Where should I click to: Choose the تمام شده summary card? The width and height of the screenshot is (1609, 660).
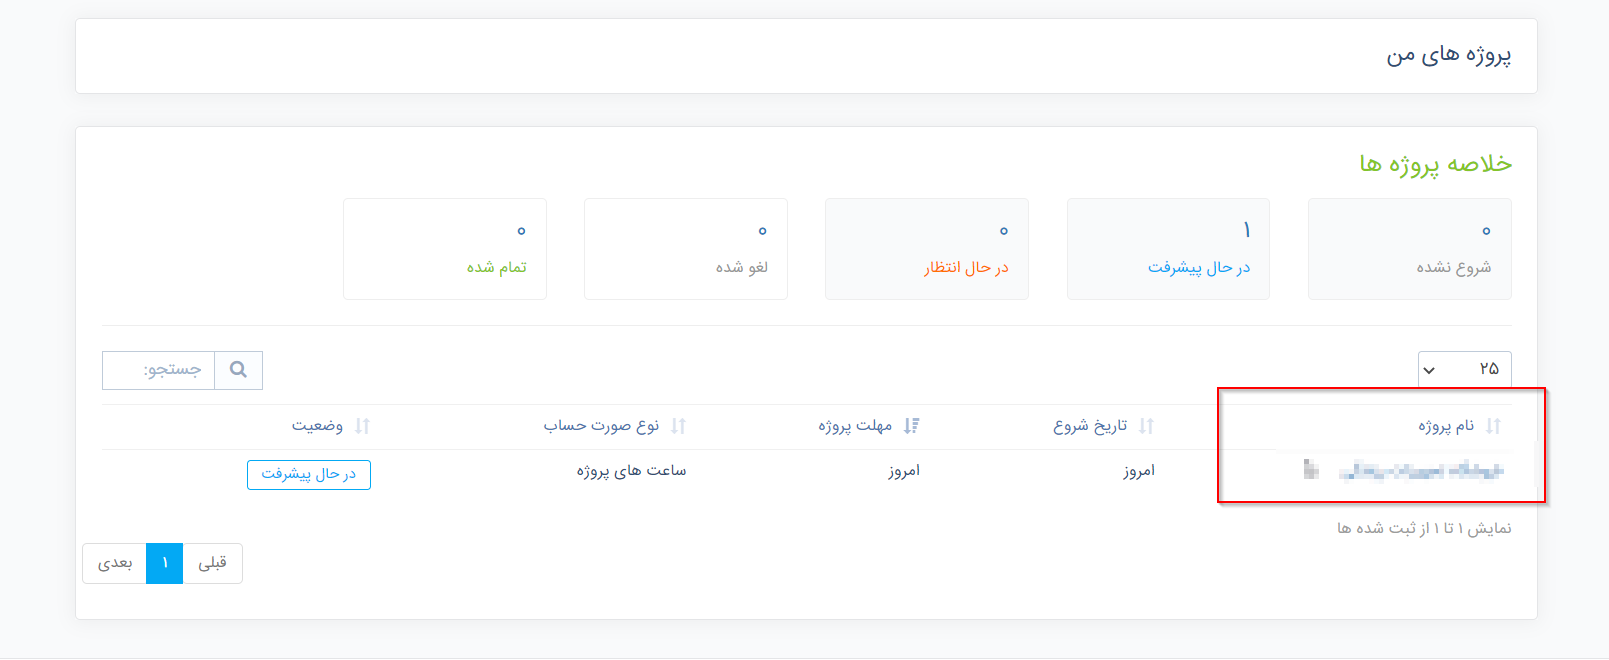coord(444,249)
